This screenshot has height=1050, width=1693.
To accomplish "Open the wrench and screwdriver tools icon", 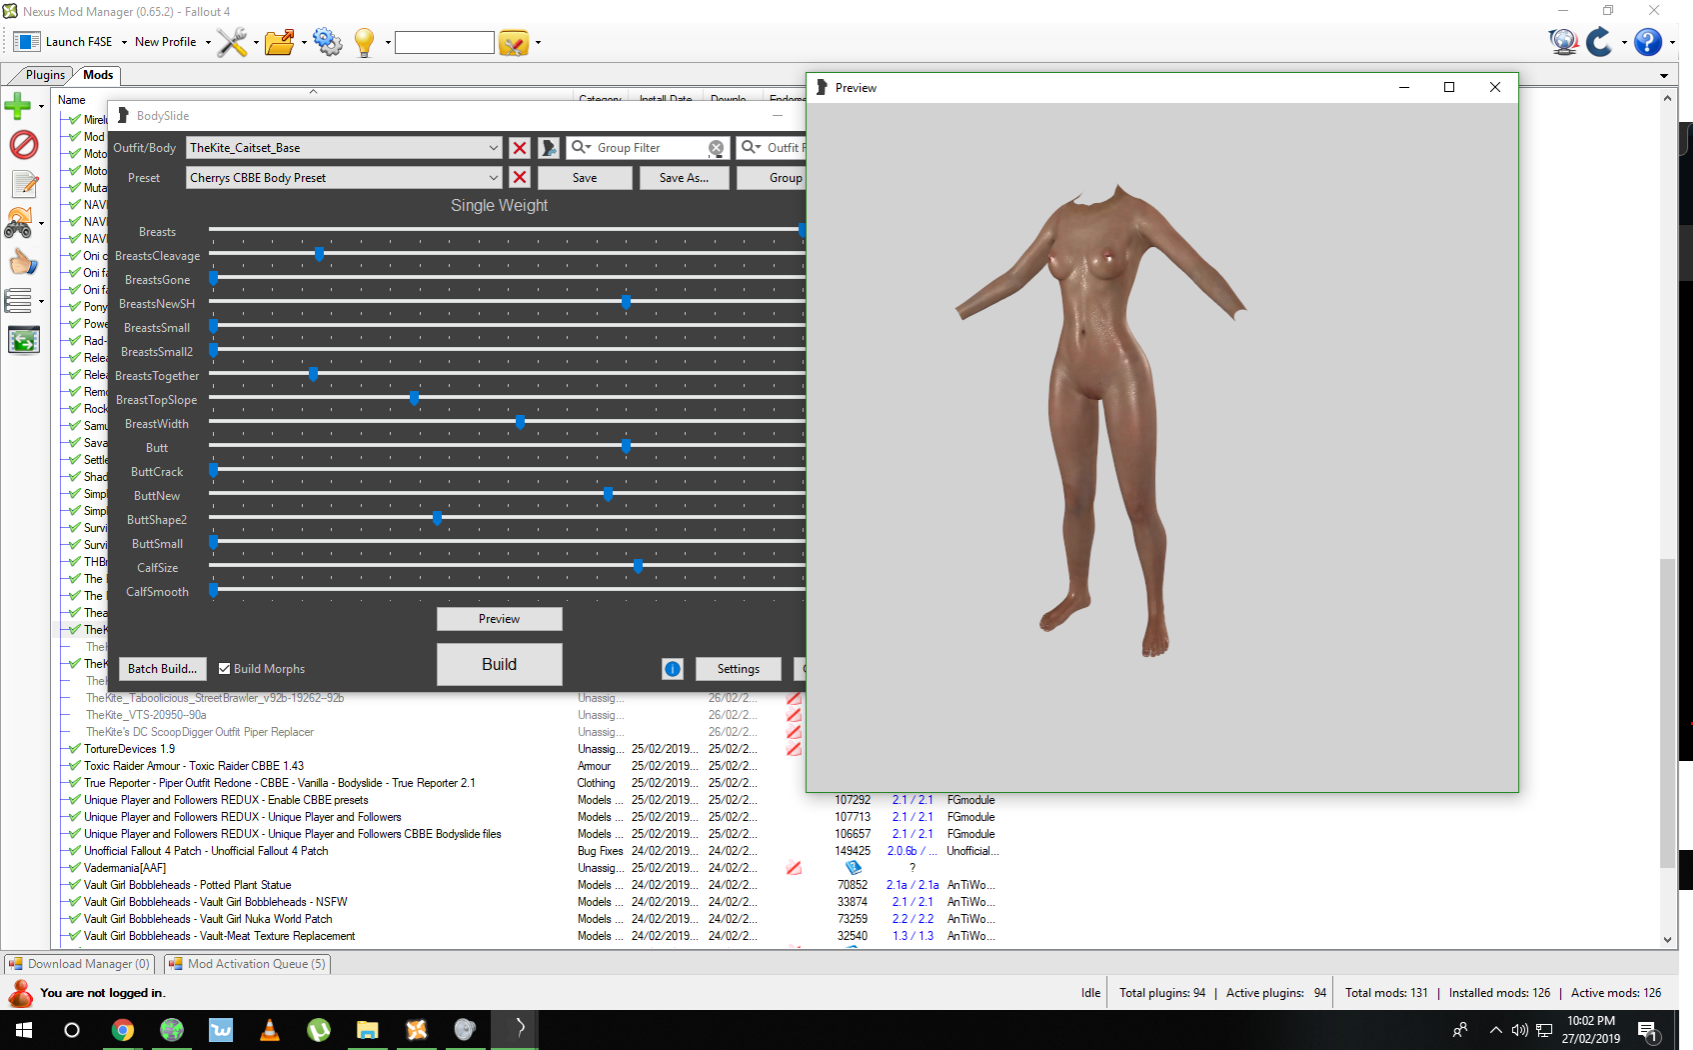I will point(232,42).
